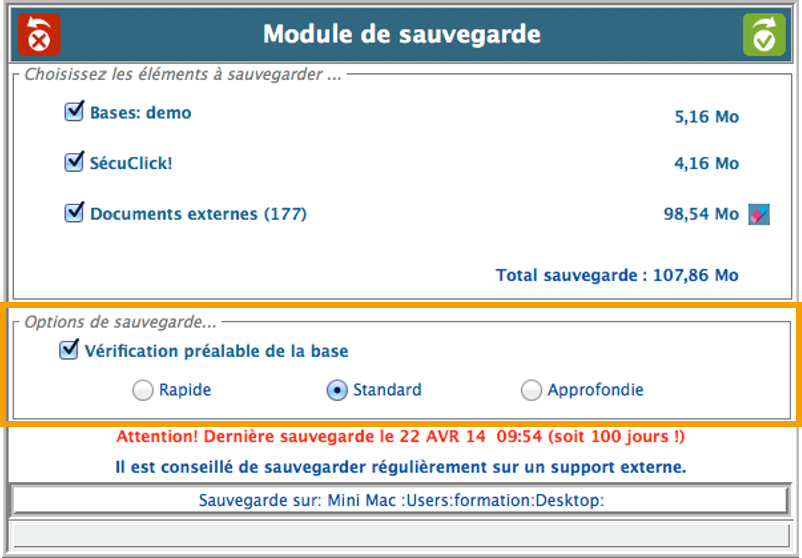The height and width of the screenshot is (558, 802).
Task: Select the Approfondie verification mode
Action: tap(531, 390)
